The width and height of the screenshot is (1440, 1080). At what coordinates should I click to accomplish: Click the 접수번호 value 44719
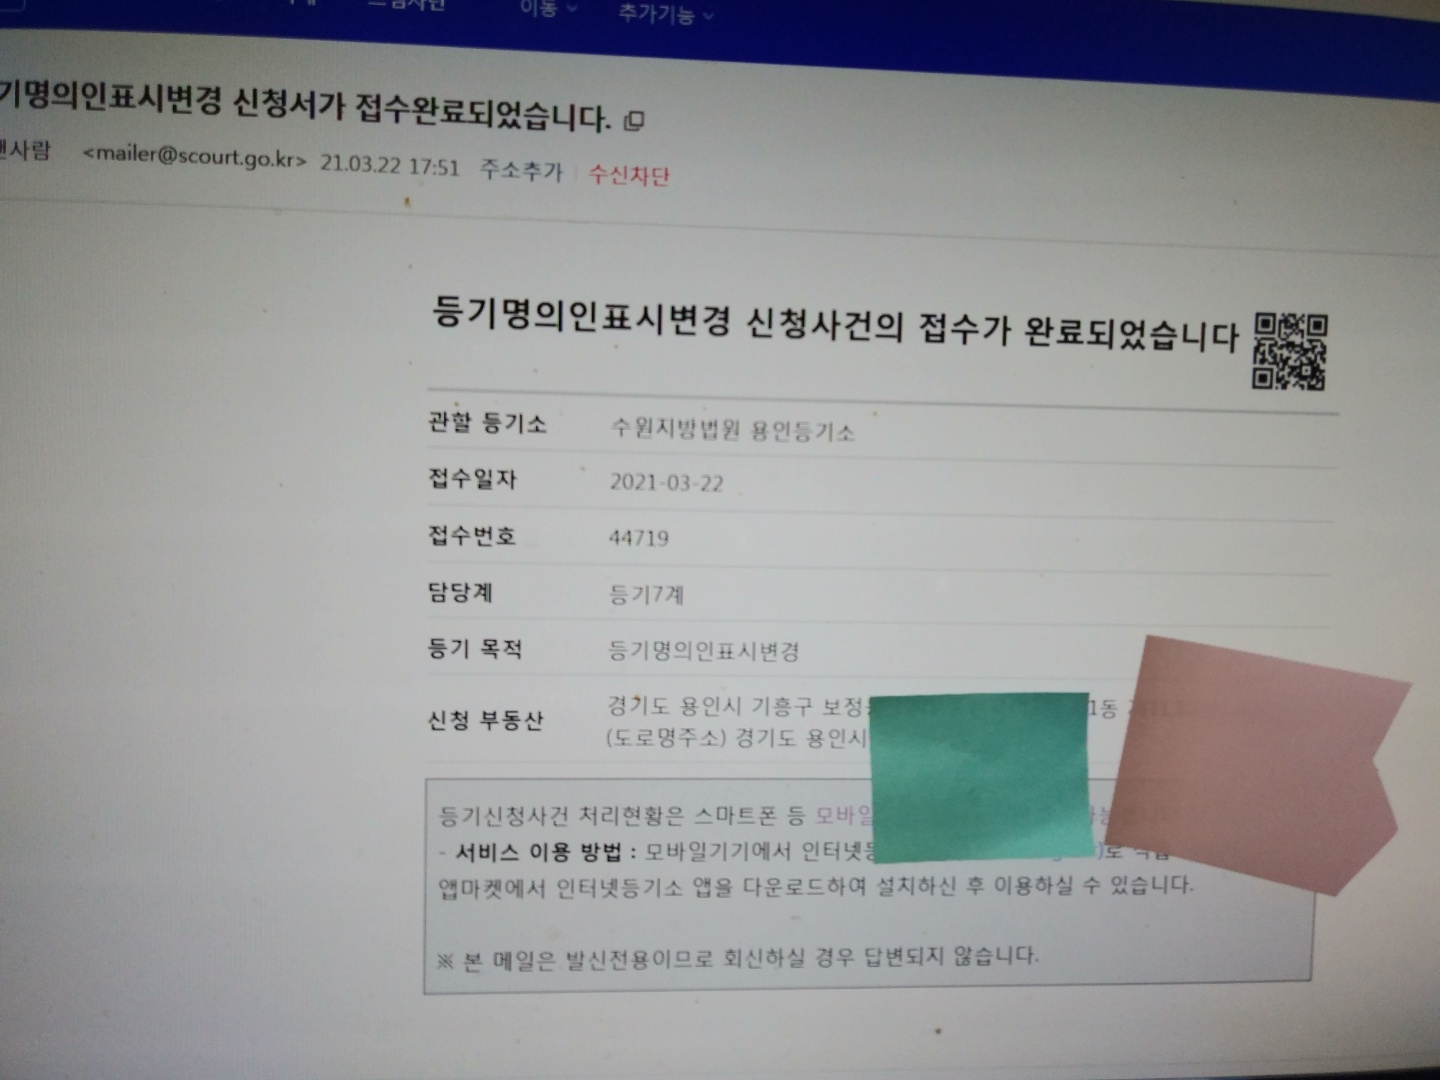(x=639, y=538)
